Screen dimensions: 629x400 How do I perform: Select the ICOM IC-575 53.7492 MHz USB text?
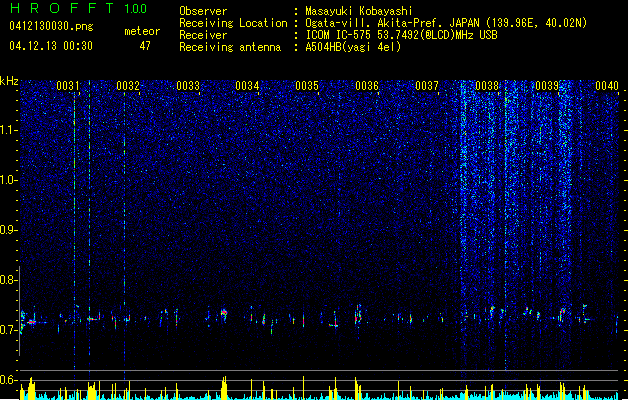point(402,35)
